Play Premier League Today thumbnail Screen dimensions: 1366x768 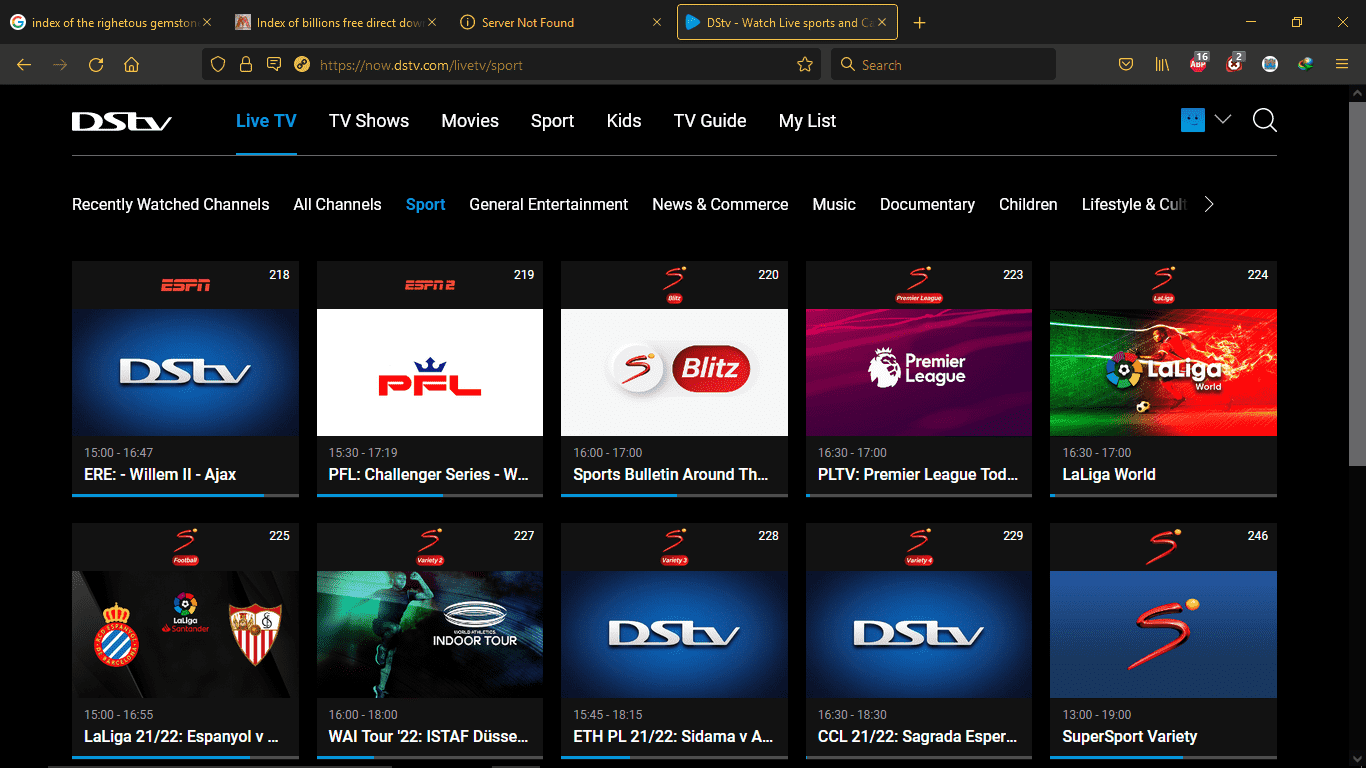(x=919, y=372)
